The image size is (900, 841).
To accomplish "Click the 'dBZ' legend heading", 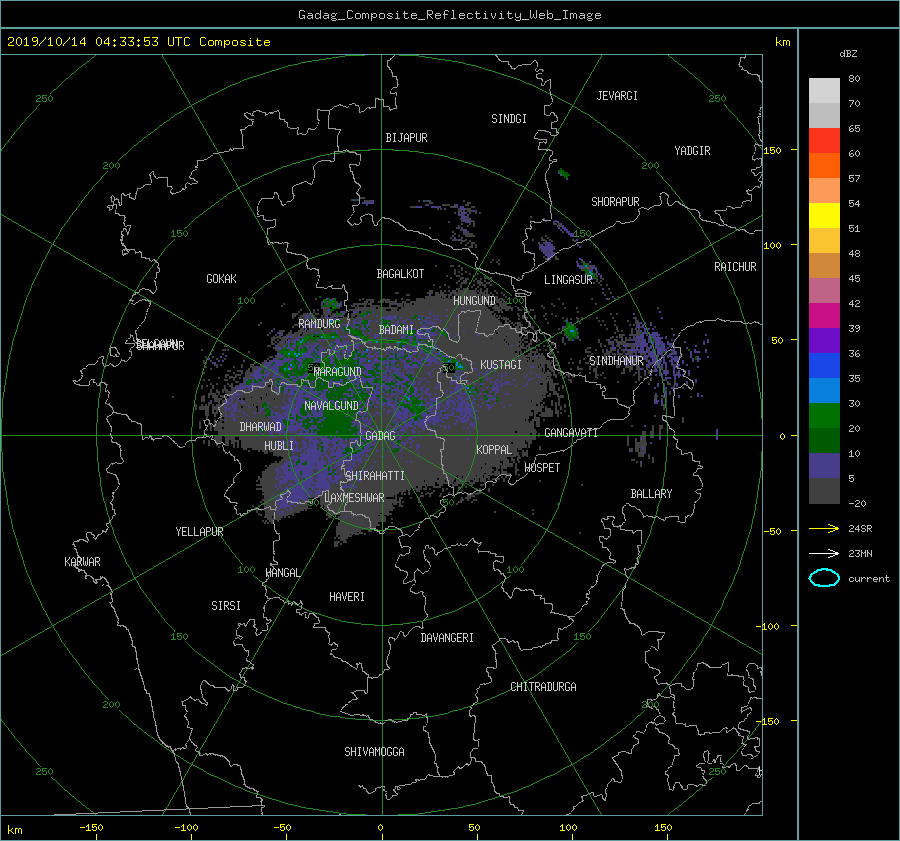I will coord(848,53).
